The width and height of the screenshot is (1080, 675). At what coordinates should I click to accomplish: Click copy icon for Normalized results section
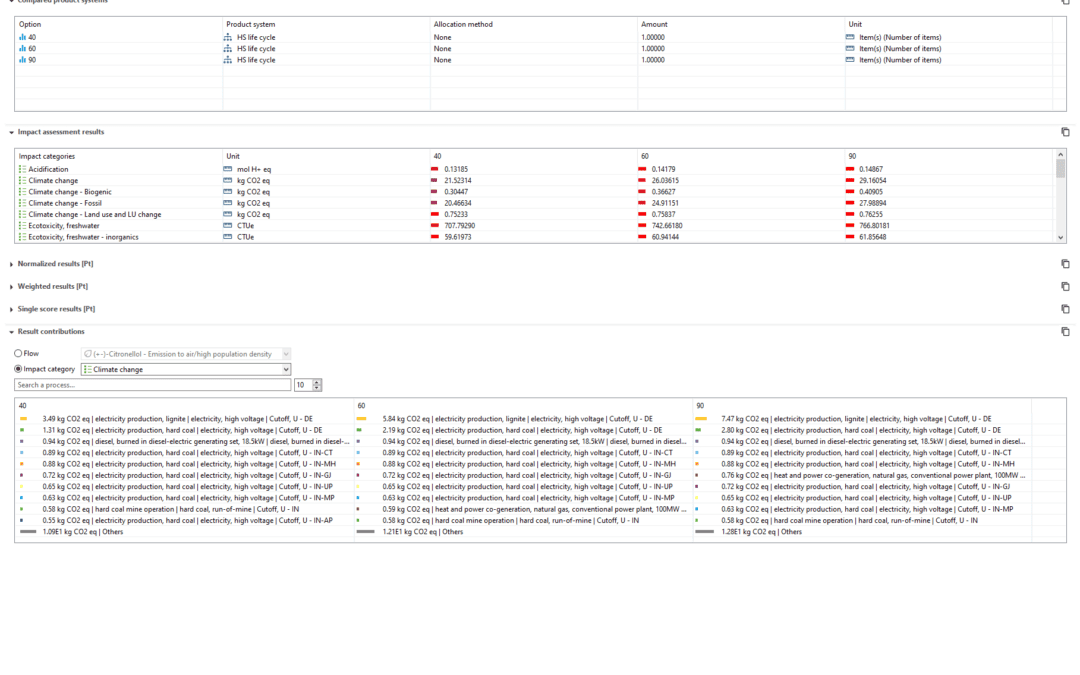1065,264
